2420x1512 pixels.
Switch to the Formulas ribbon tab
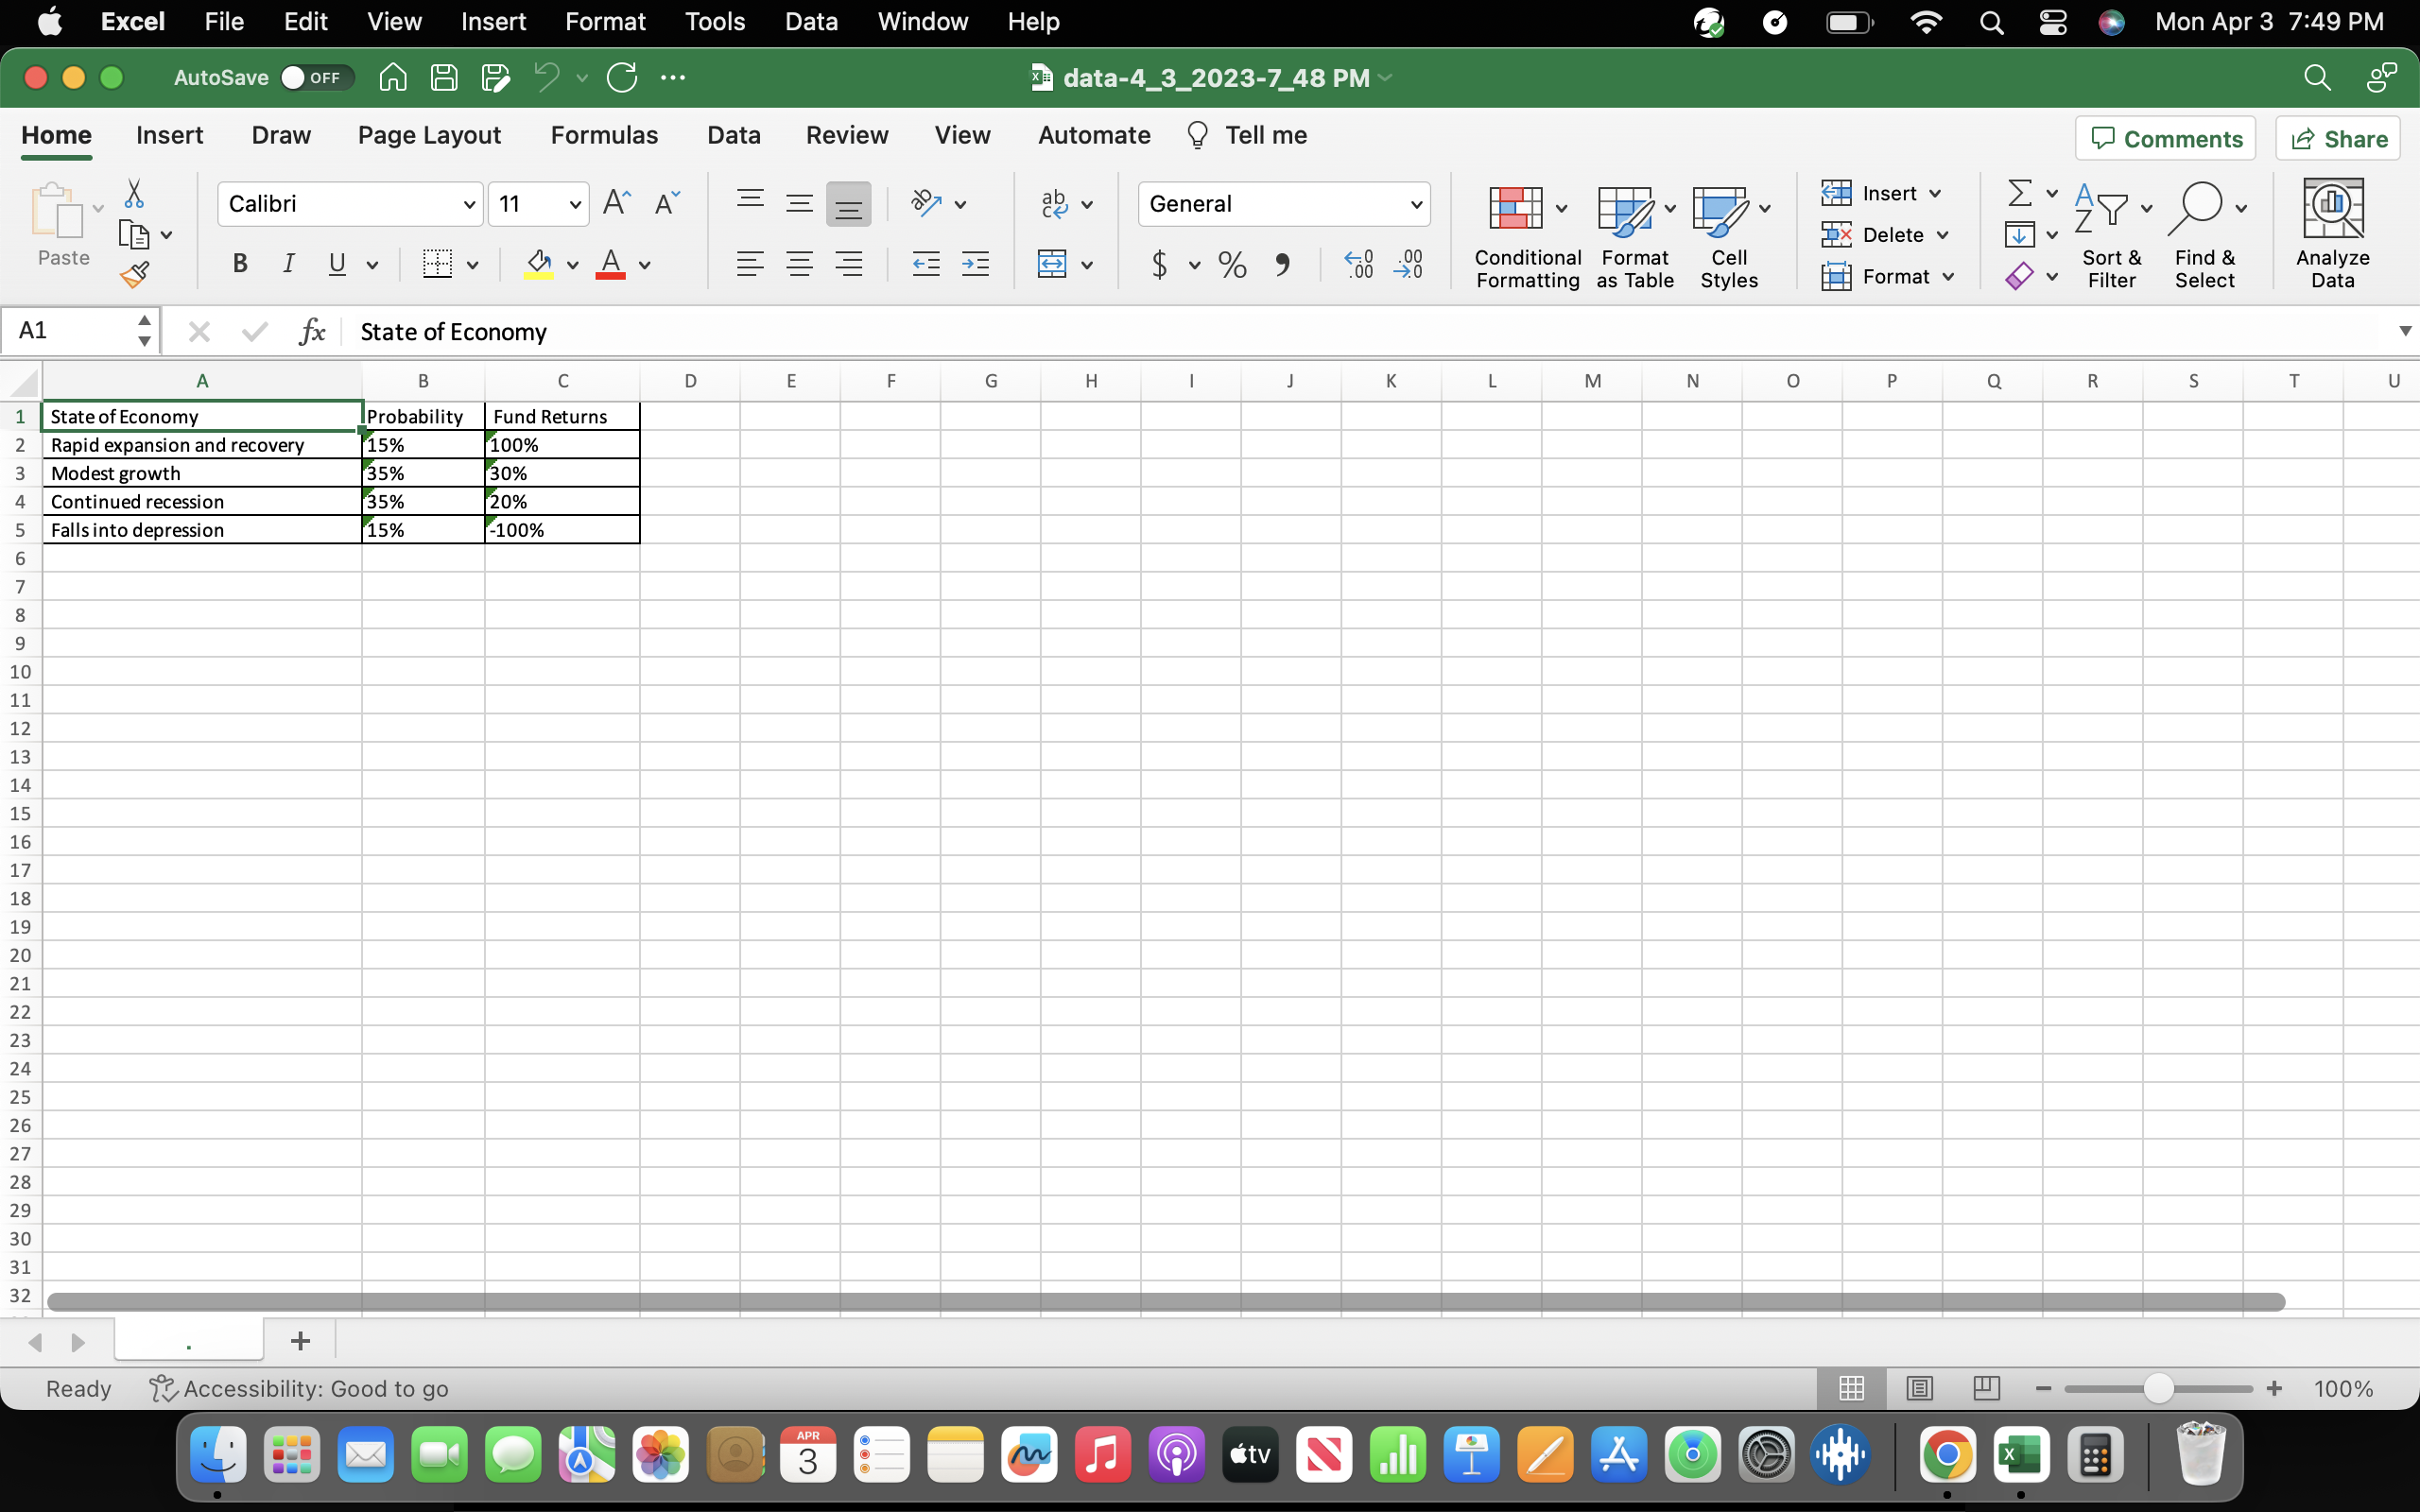click(604, 135)
